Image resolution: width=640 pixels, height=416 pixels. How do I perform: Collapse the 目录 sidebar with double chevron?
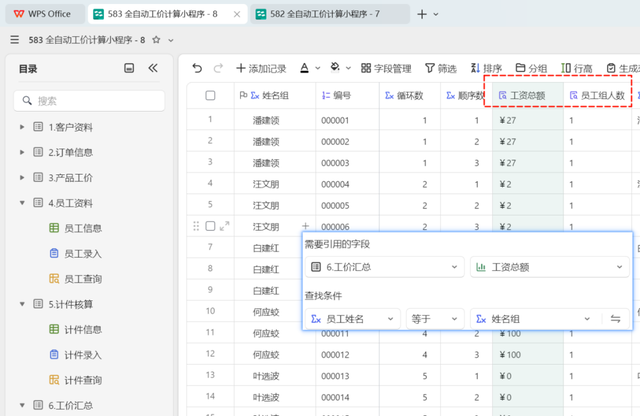click(153, 68)
